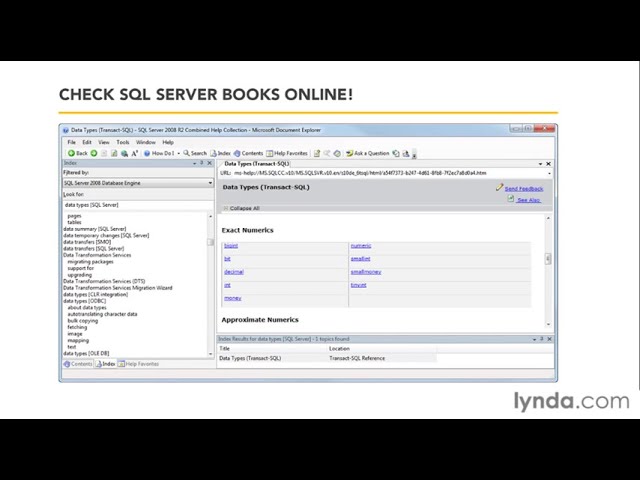
Task: Click the Look for input field
Action: pyautogui.click(x=138, y=205)
